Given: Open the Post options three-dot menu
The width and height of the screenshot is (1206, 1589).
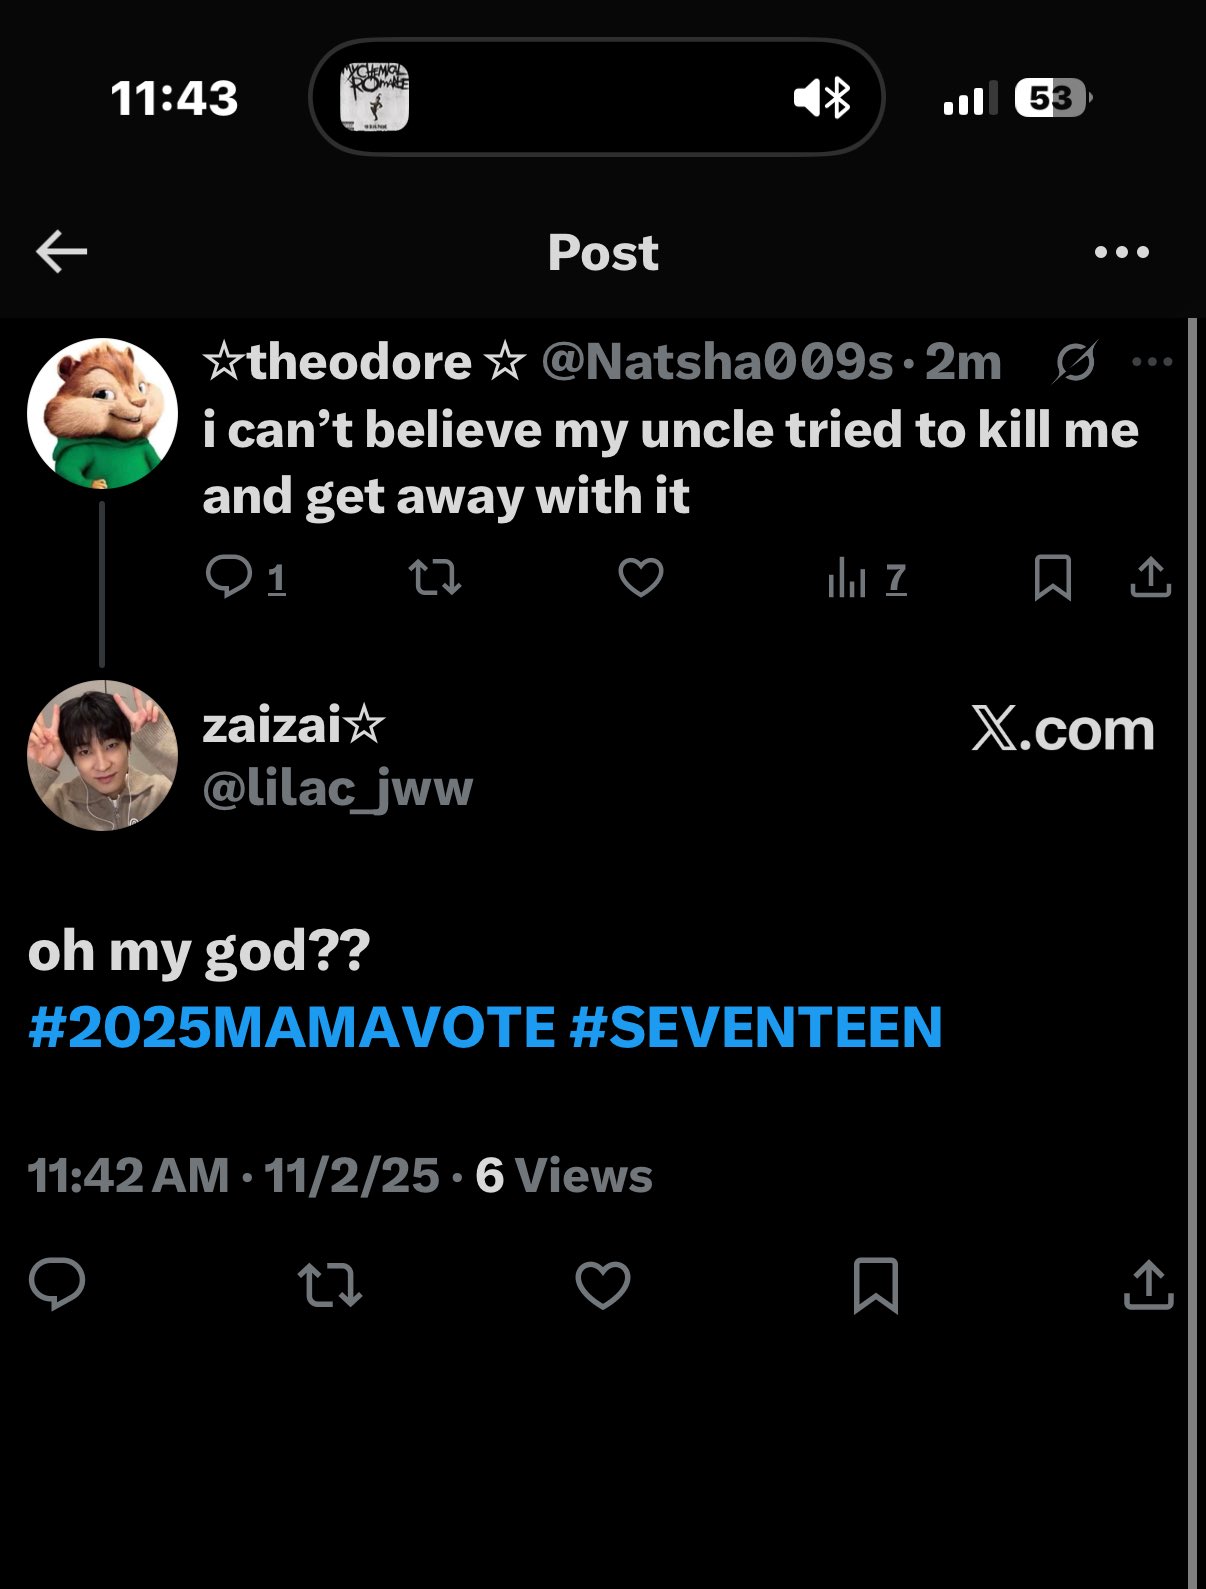Looking at the screenshot, I should pos(1121,252).
